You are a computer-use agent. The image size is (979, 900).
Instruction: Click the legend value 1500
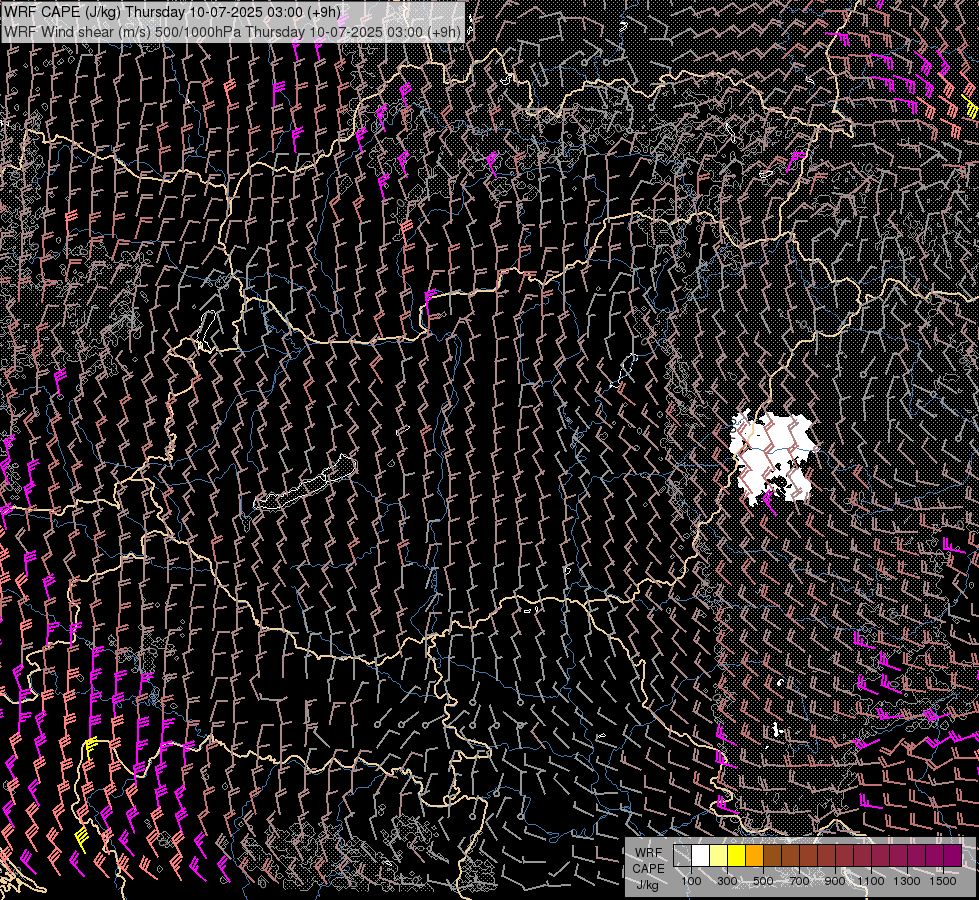pos(943,881)
